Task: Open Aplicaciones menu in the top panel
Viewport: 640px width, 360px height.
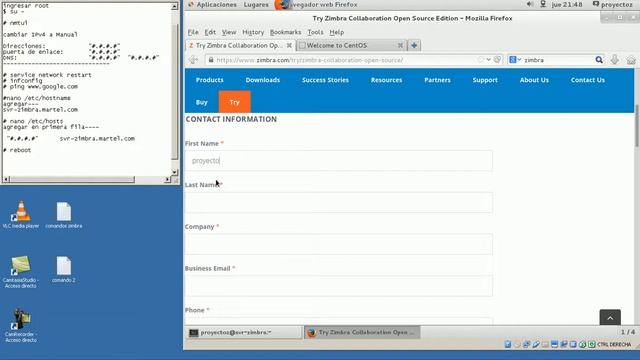Action: coord(213,4)
